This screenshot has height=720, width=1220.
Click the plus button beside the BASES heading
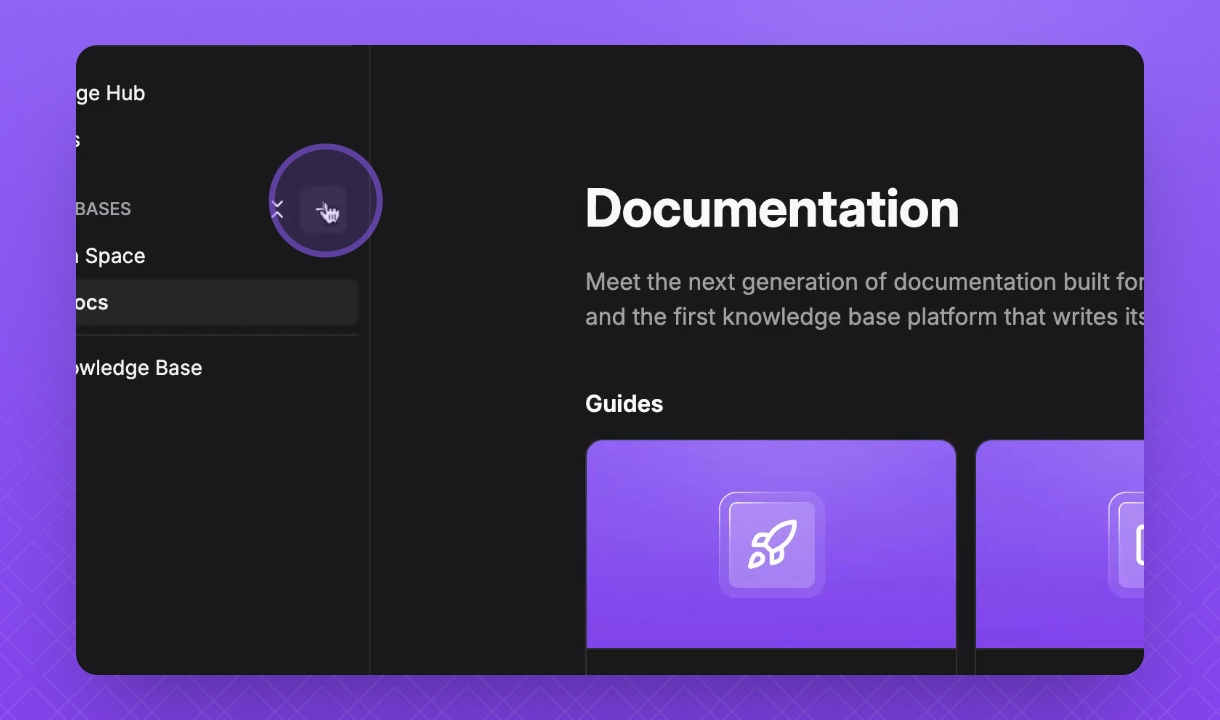pos(323,209)
